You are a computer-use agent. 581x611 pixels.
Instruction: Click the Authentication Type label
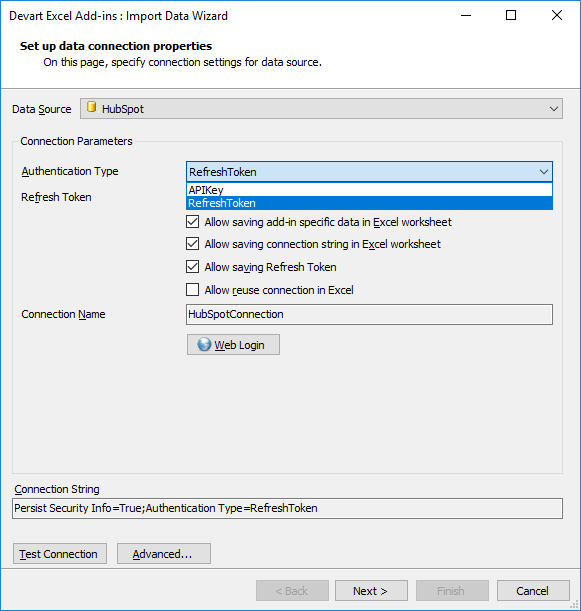click(70, 171)
